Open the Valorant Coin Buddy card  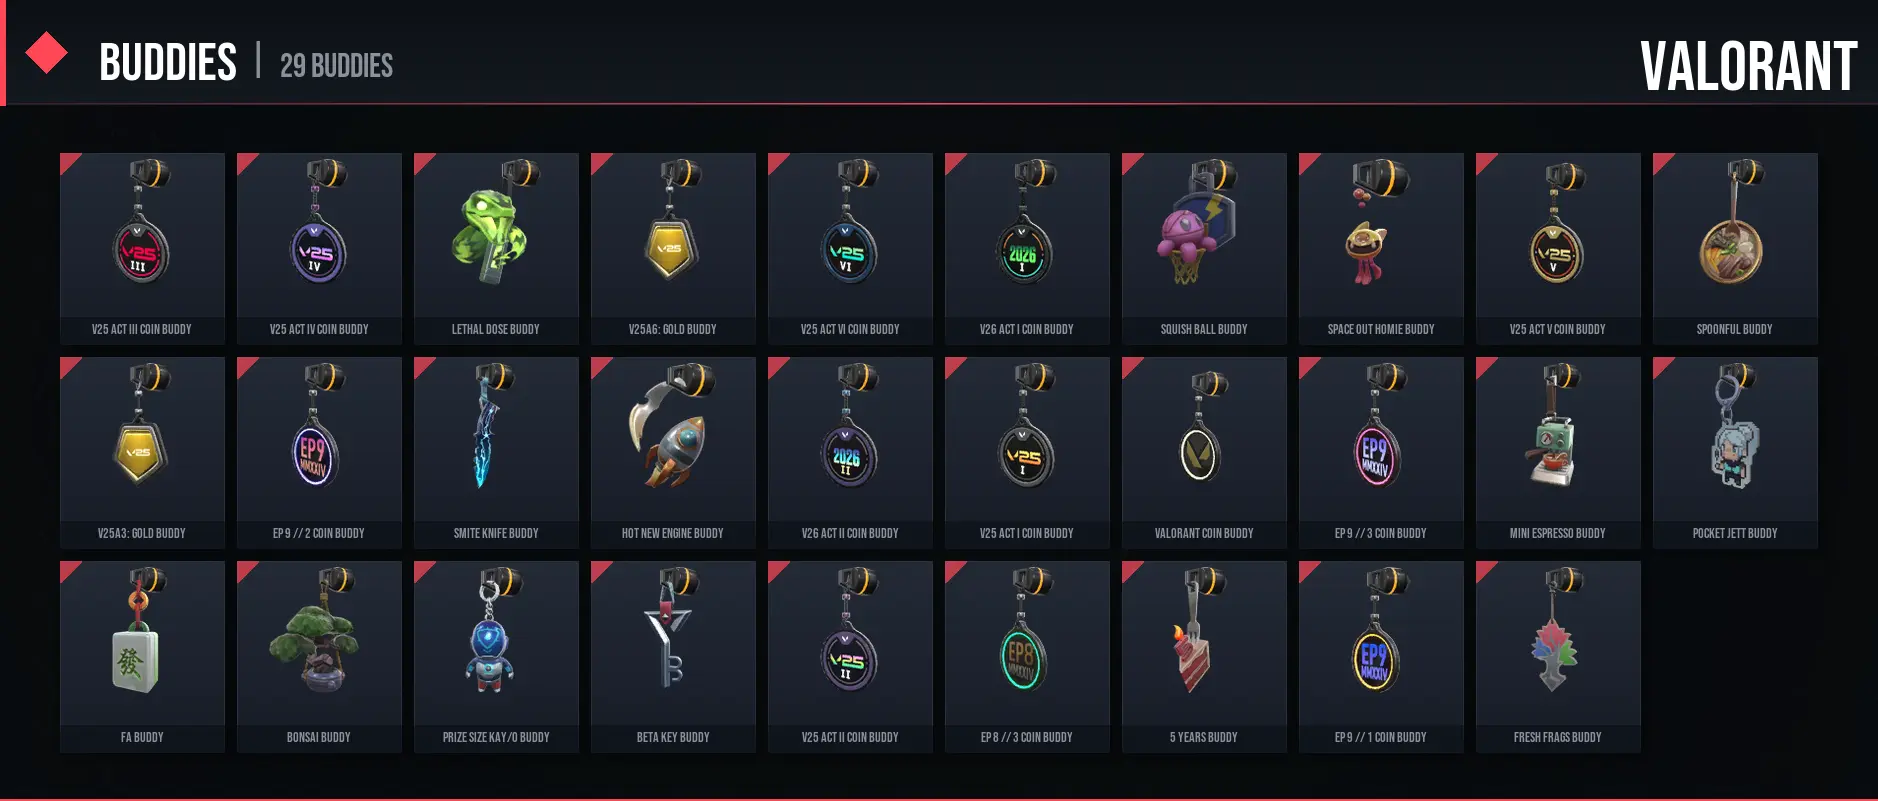tap(1203, 452)
